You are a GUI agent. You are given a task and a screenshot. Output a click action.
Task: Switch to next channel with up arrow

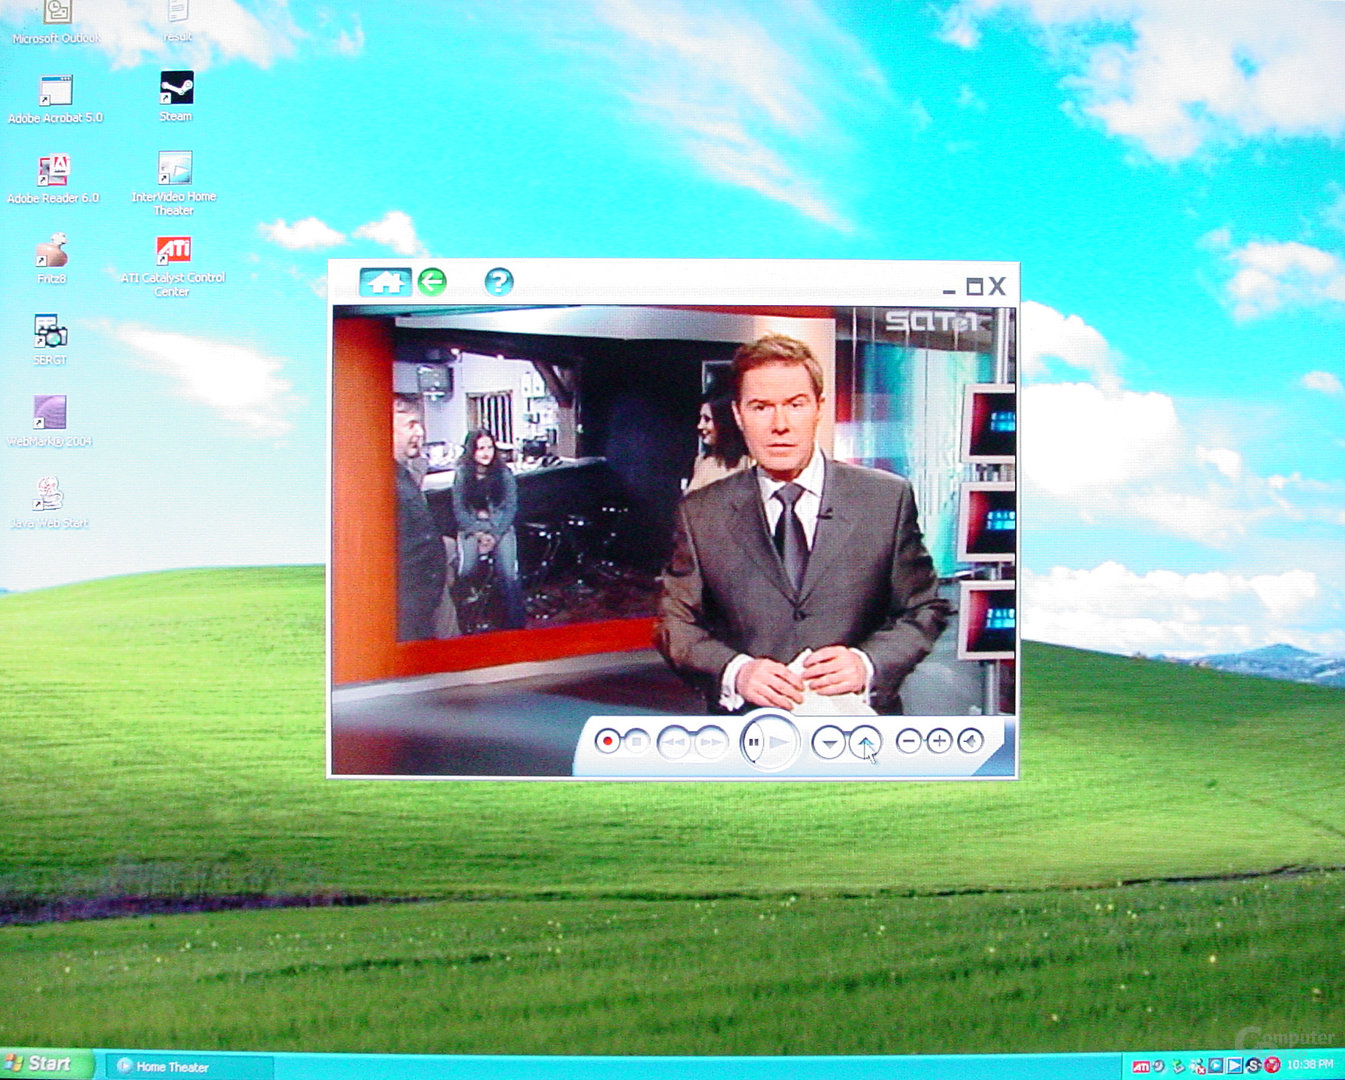(x=864, y=742)
